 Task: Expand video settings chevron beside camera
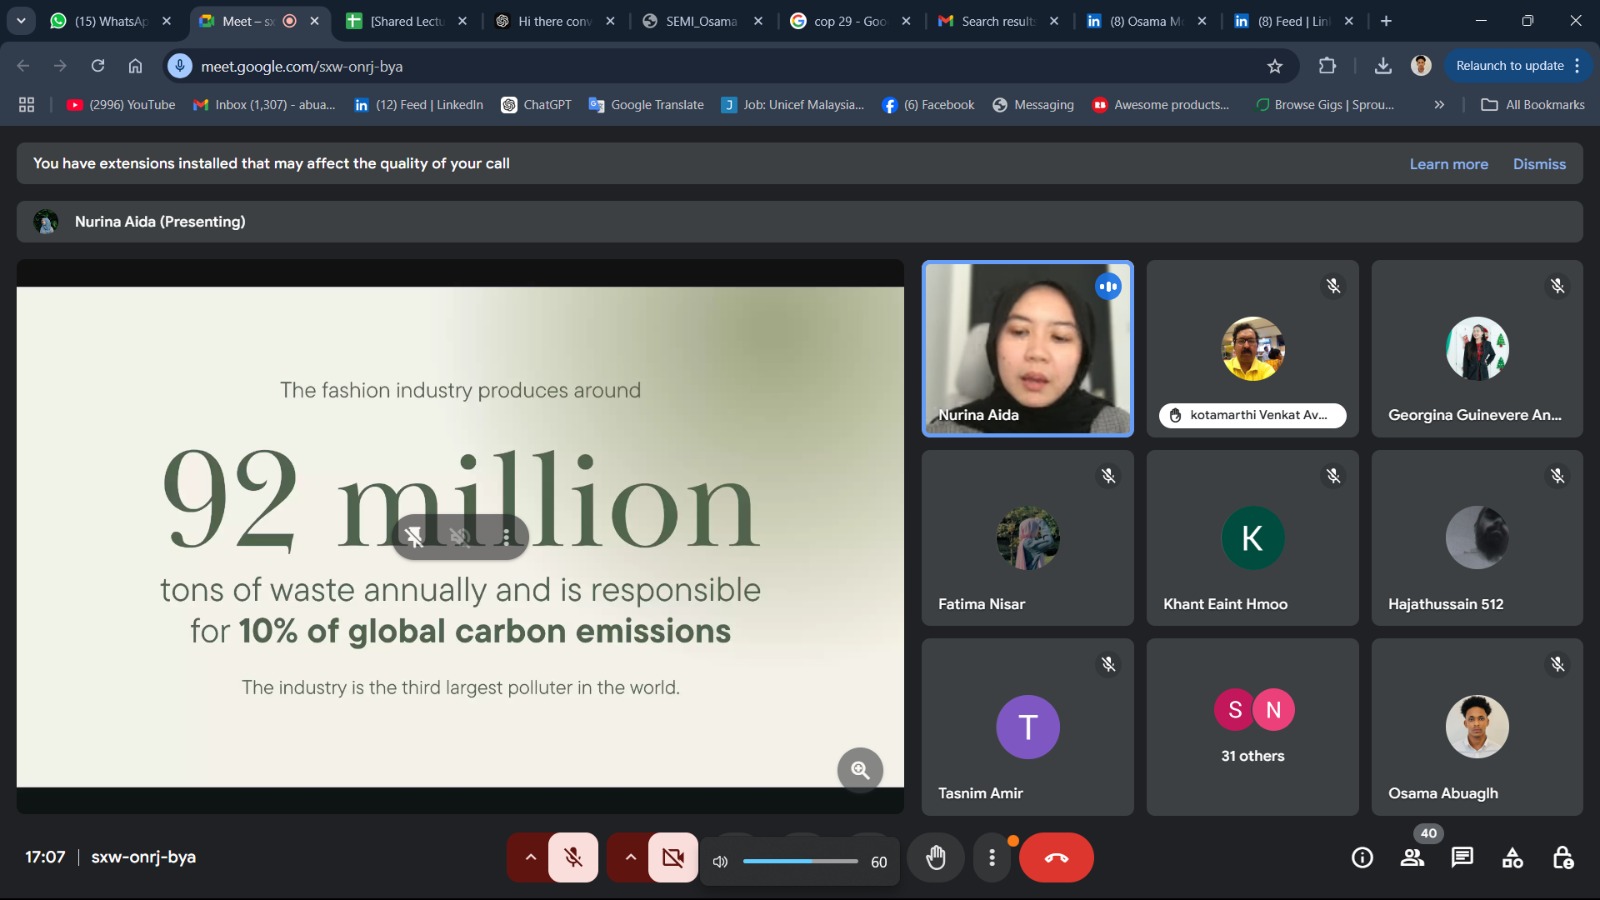coord(630,858)
